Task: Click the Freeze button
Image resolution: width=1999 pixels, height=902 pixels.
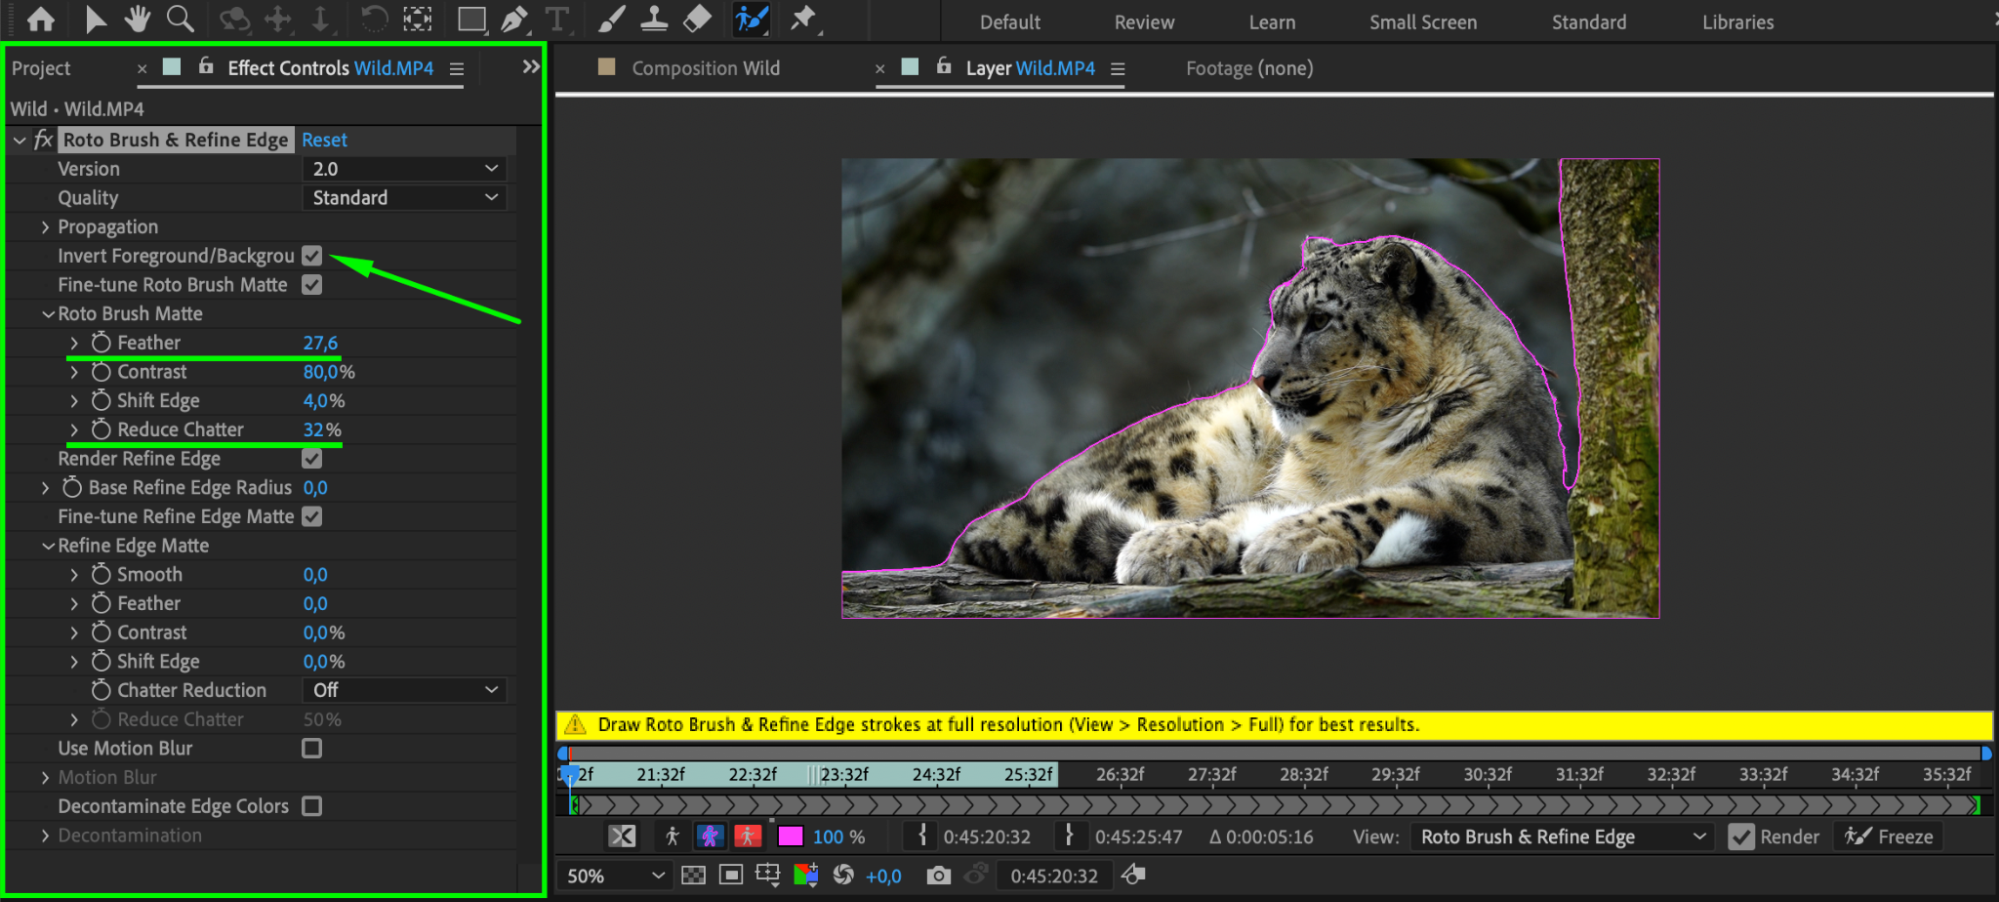Action: (x=1889, y=837)
